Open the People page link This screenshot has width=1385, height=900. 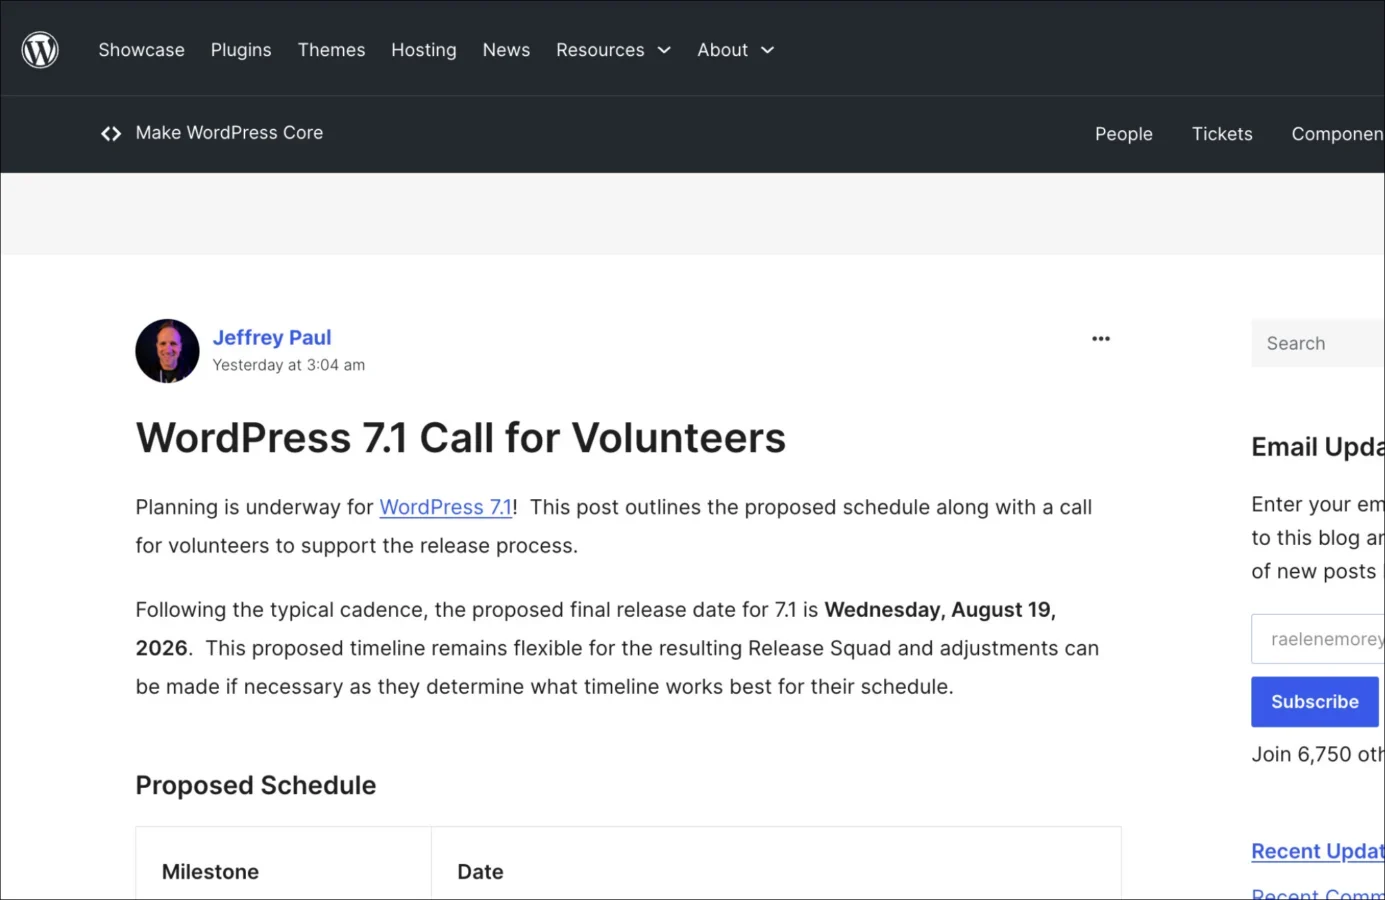(x=1124, y=134)
